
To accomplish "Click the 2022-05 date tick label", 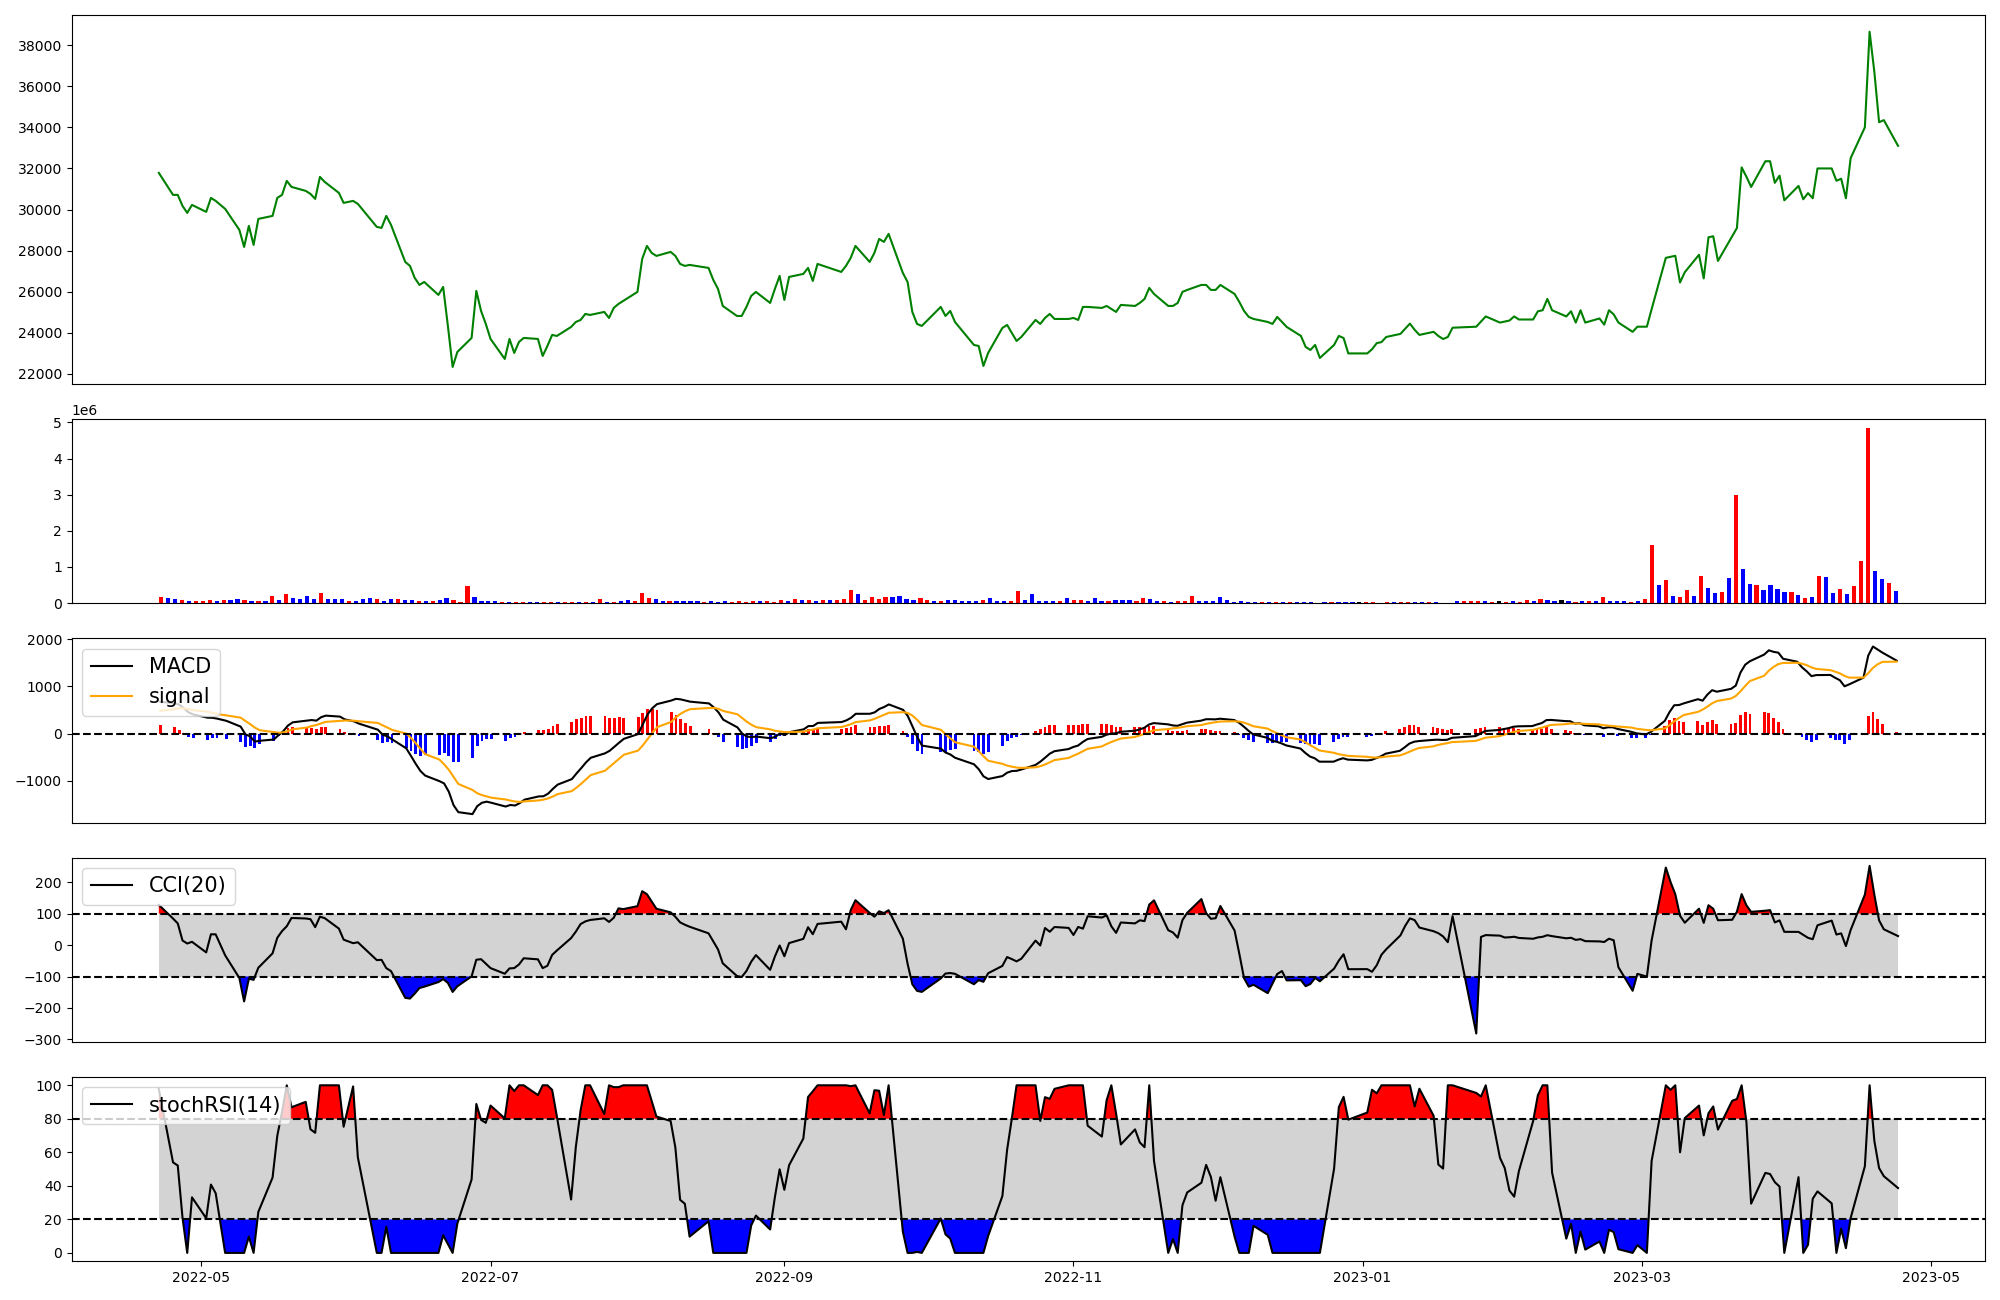I will [x=201, y=1277].
